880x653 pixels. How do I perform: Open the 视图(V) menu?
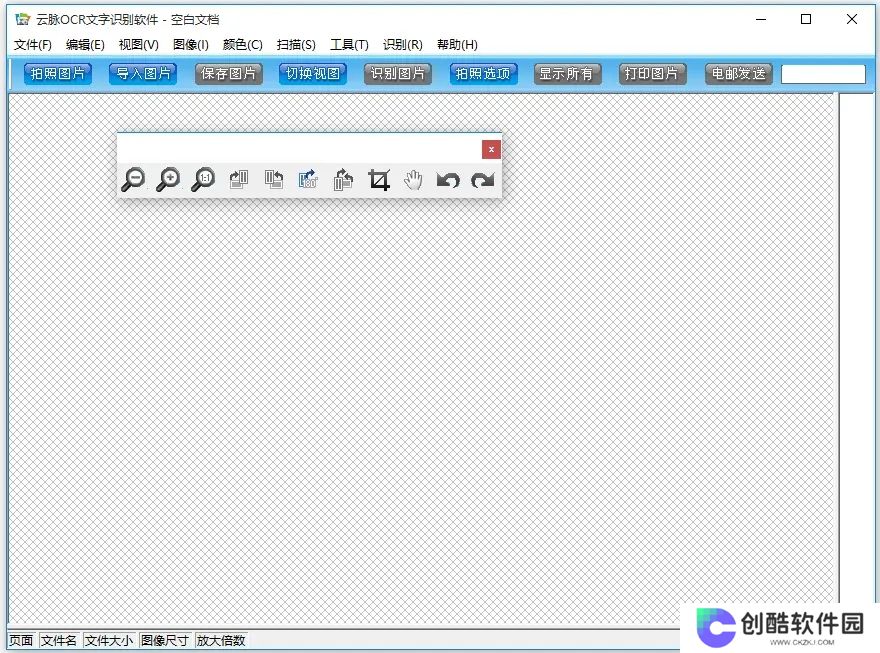click(139, 45)
